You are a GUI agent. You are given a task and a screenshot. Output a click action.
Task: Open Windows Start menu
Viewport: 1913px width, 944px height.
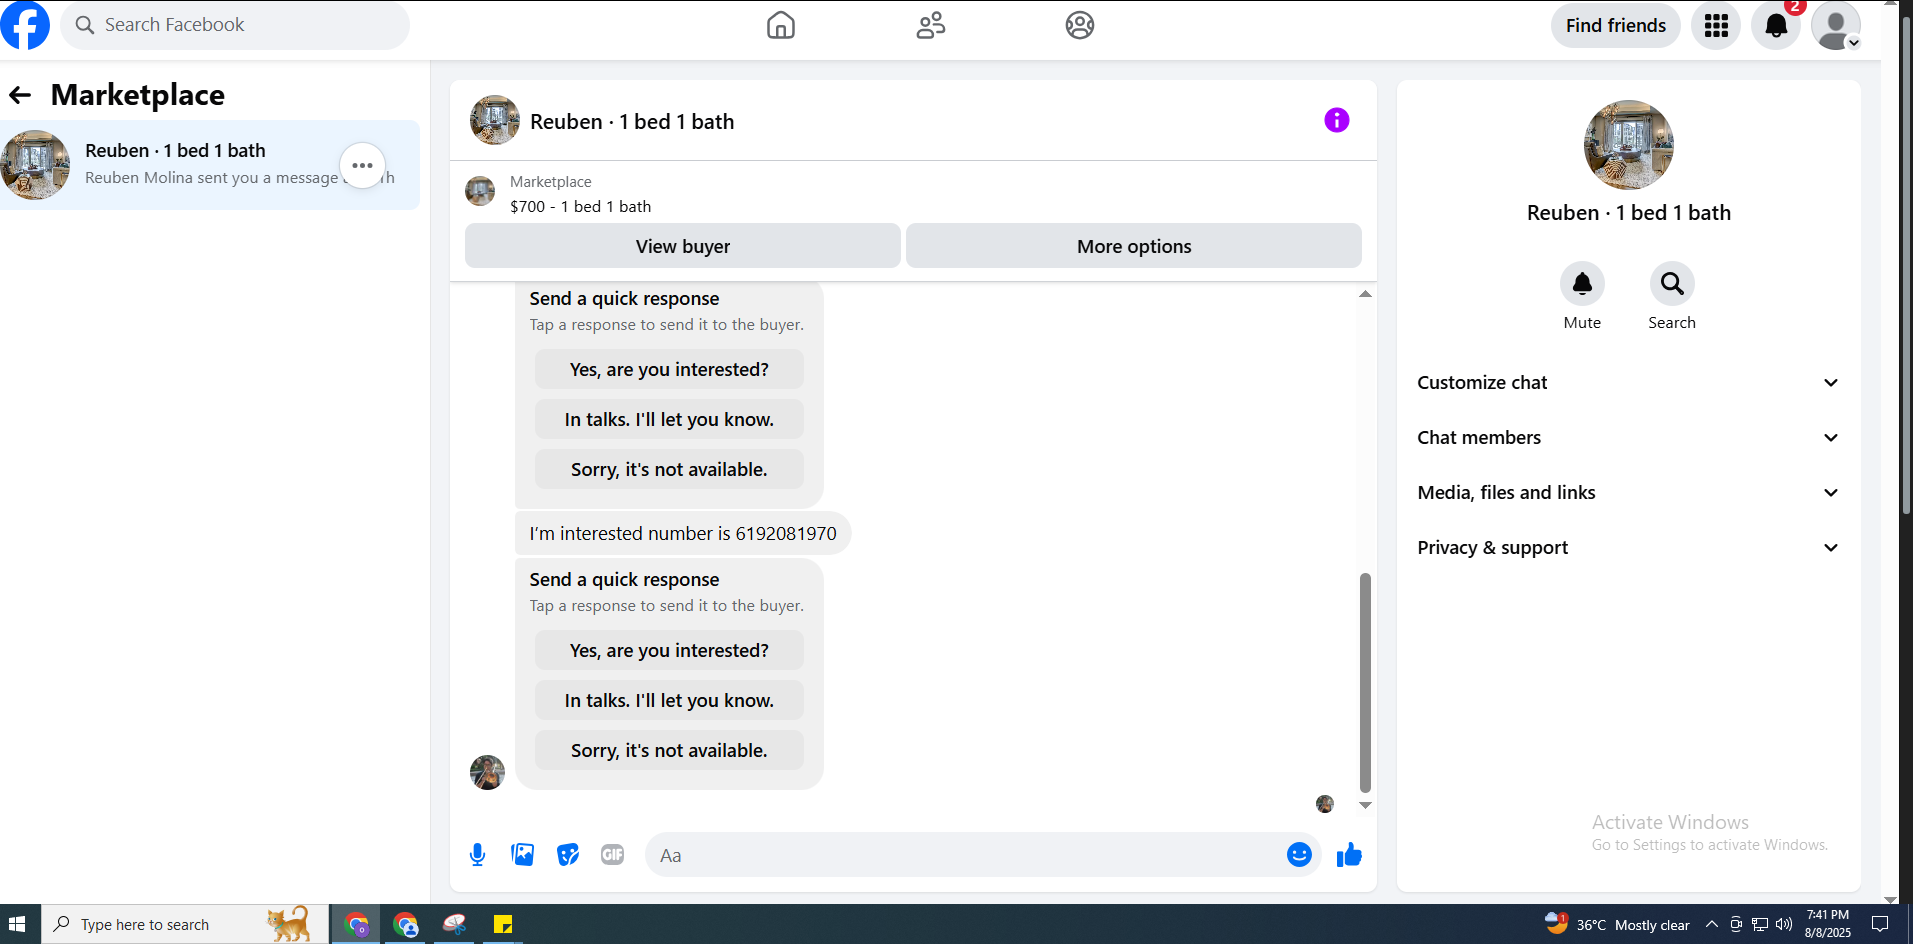coord(17,924)
